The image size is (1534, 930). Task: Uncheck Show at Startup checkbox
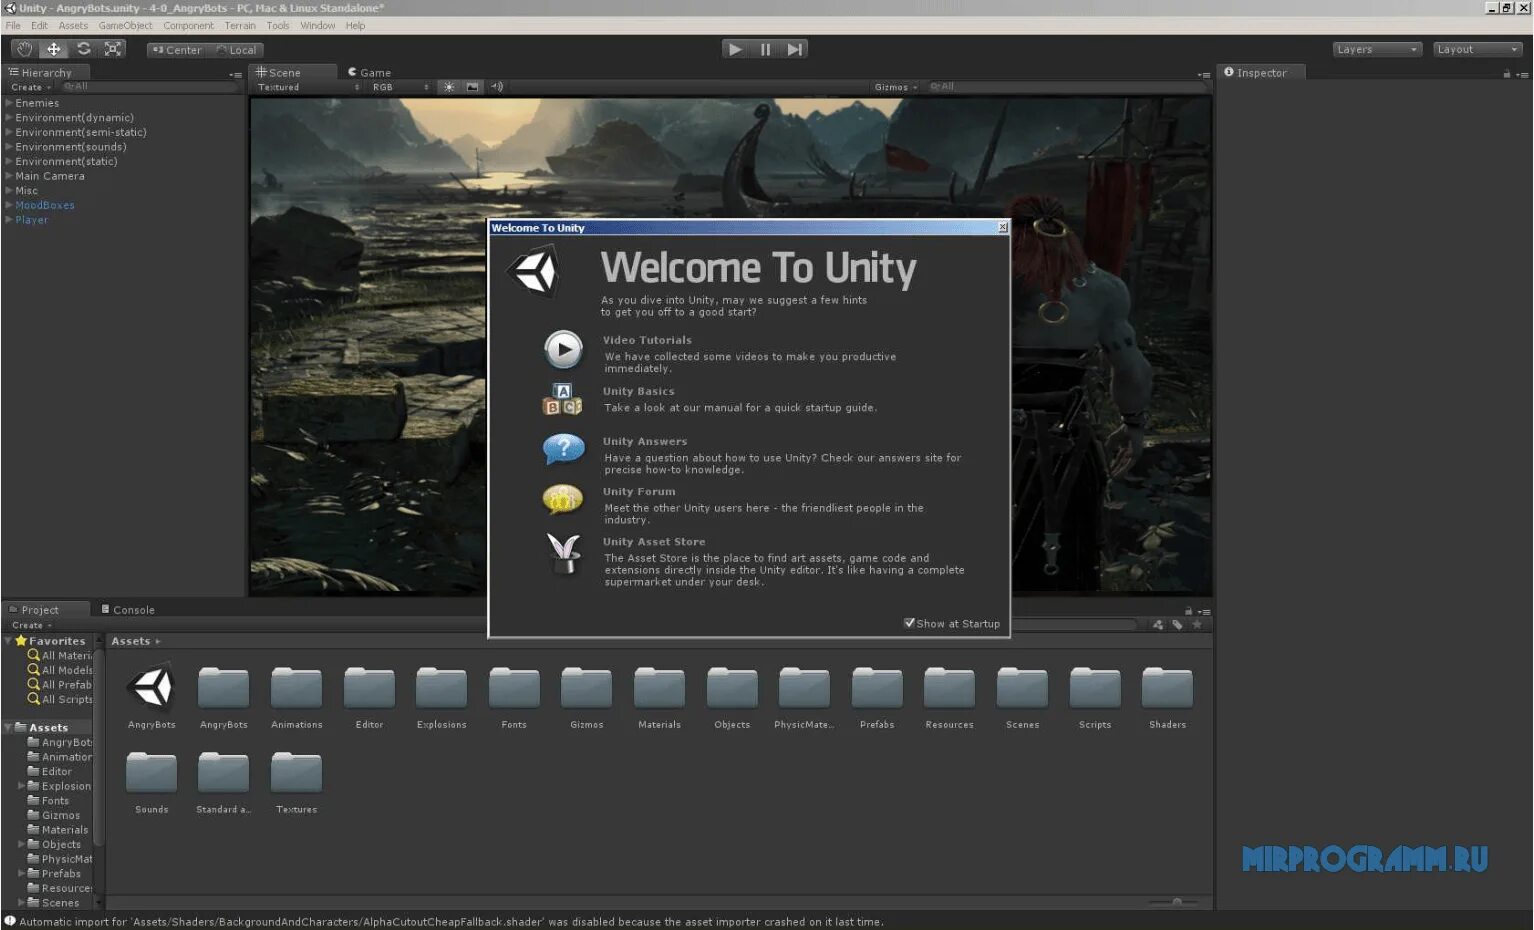(909, 623)
